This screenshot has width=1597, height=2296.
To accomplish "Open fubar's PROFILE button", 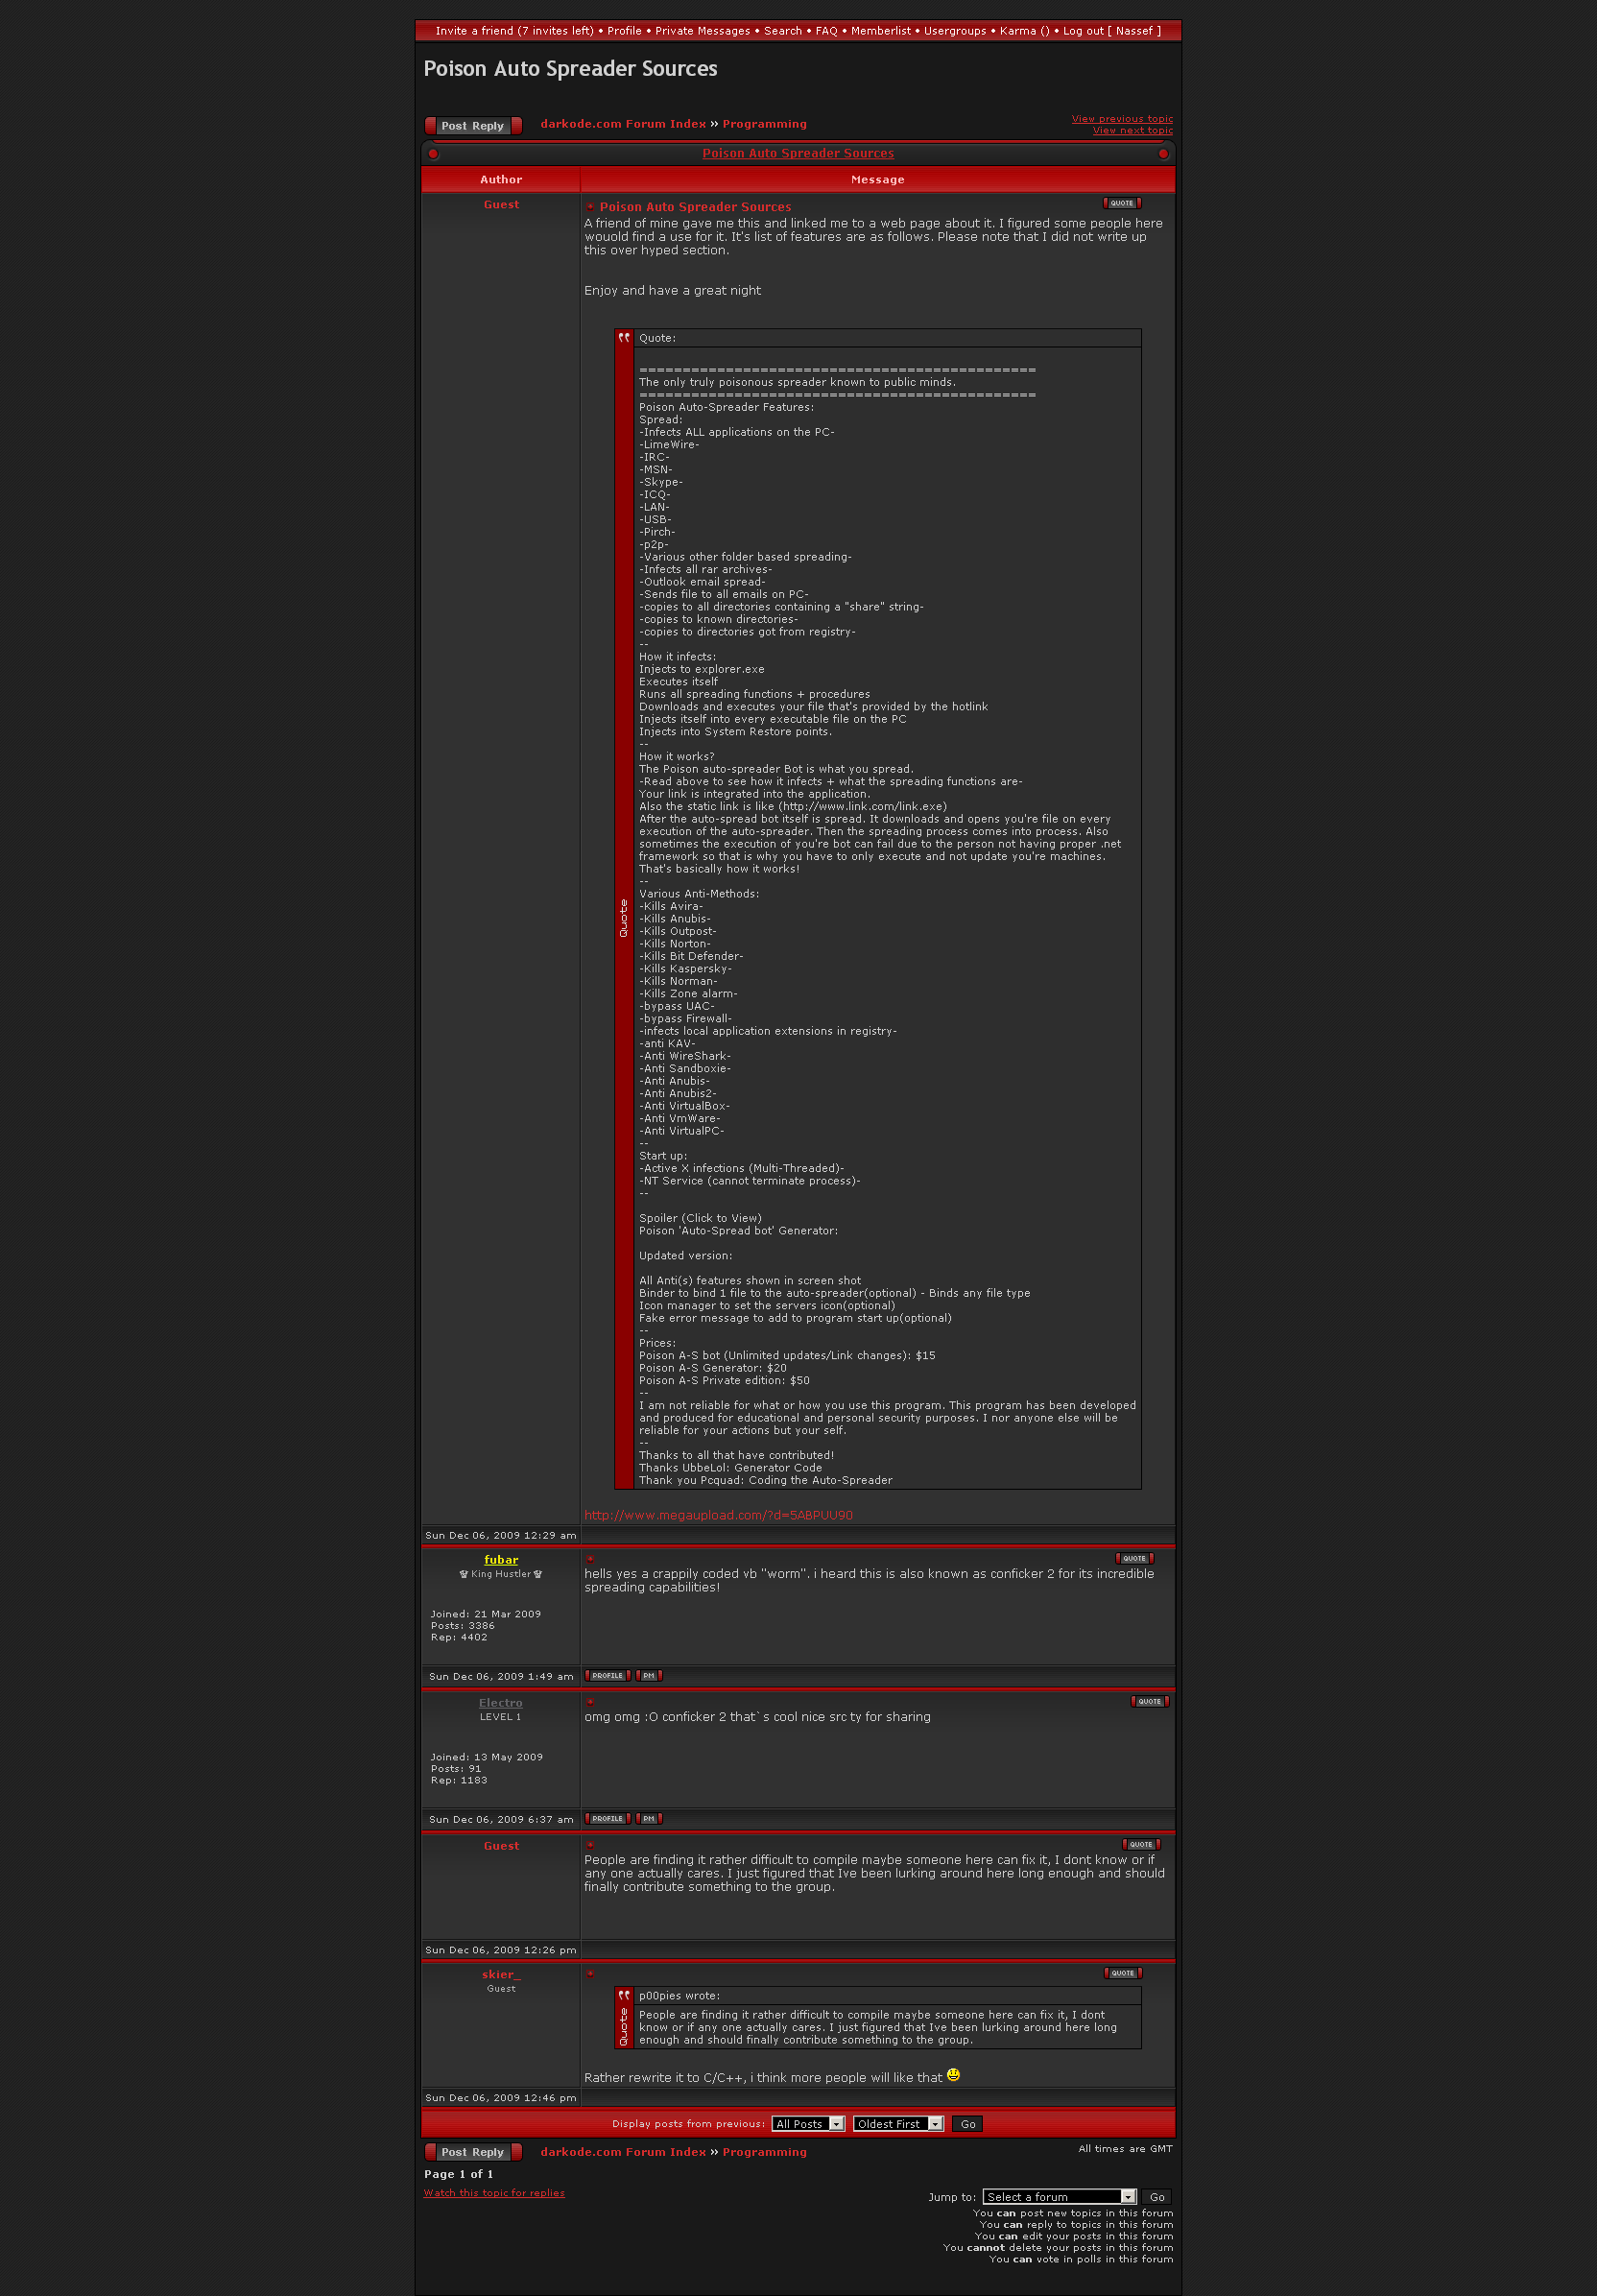I will click(x=607, y=1675).
